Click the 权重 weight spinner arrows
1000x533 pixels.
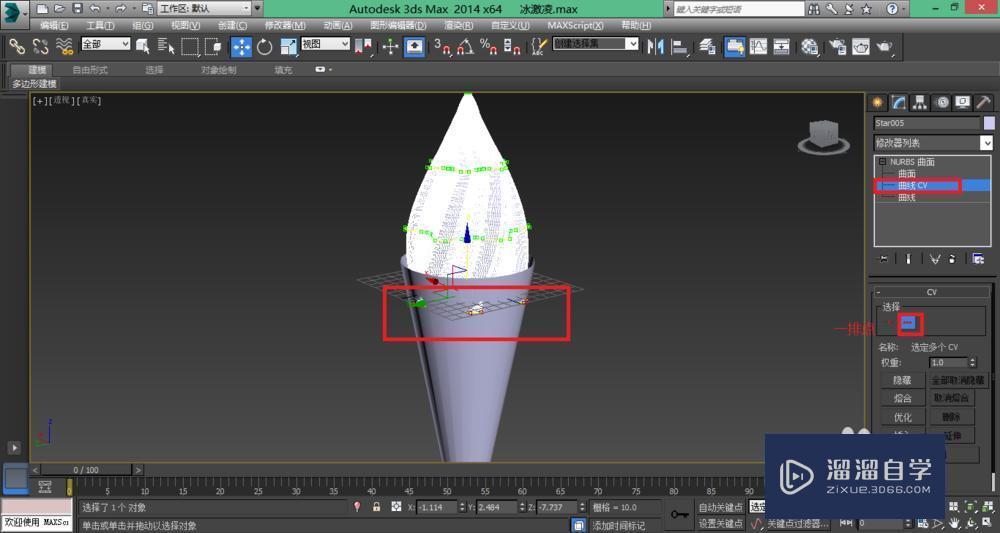(973, 362)
